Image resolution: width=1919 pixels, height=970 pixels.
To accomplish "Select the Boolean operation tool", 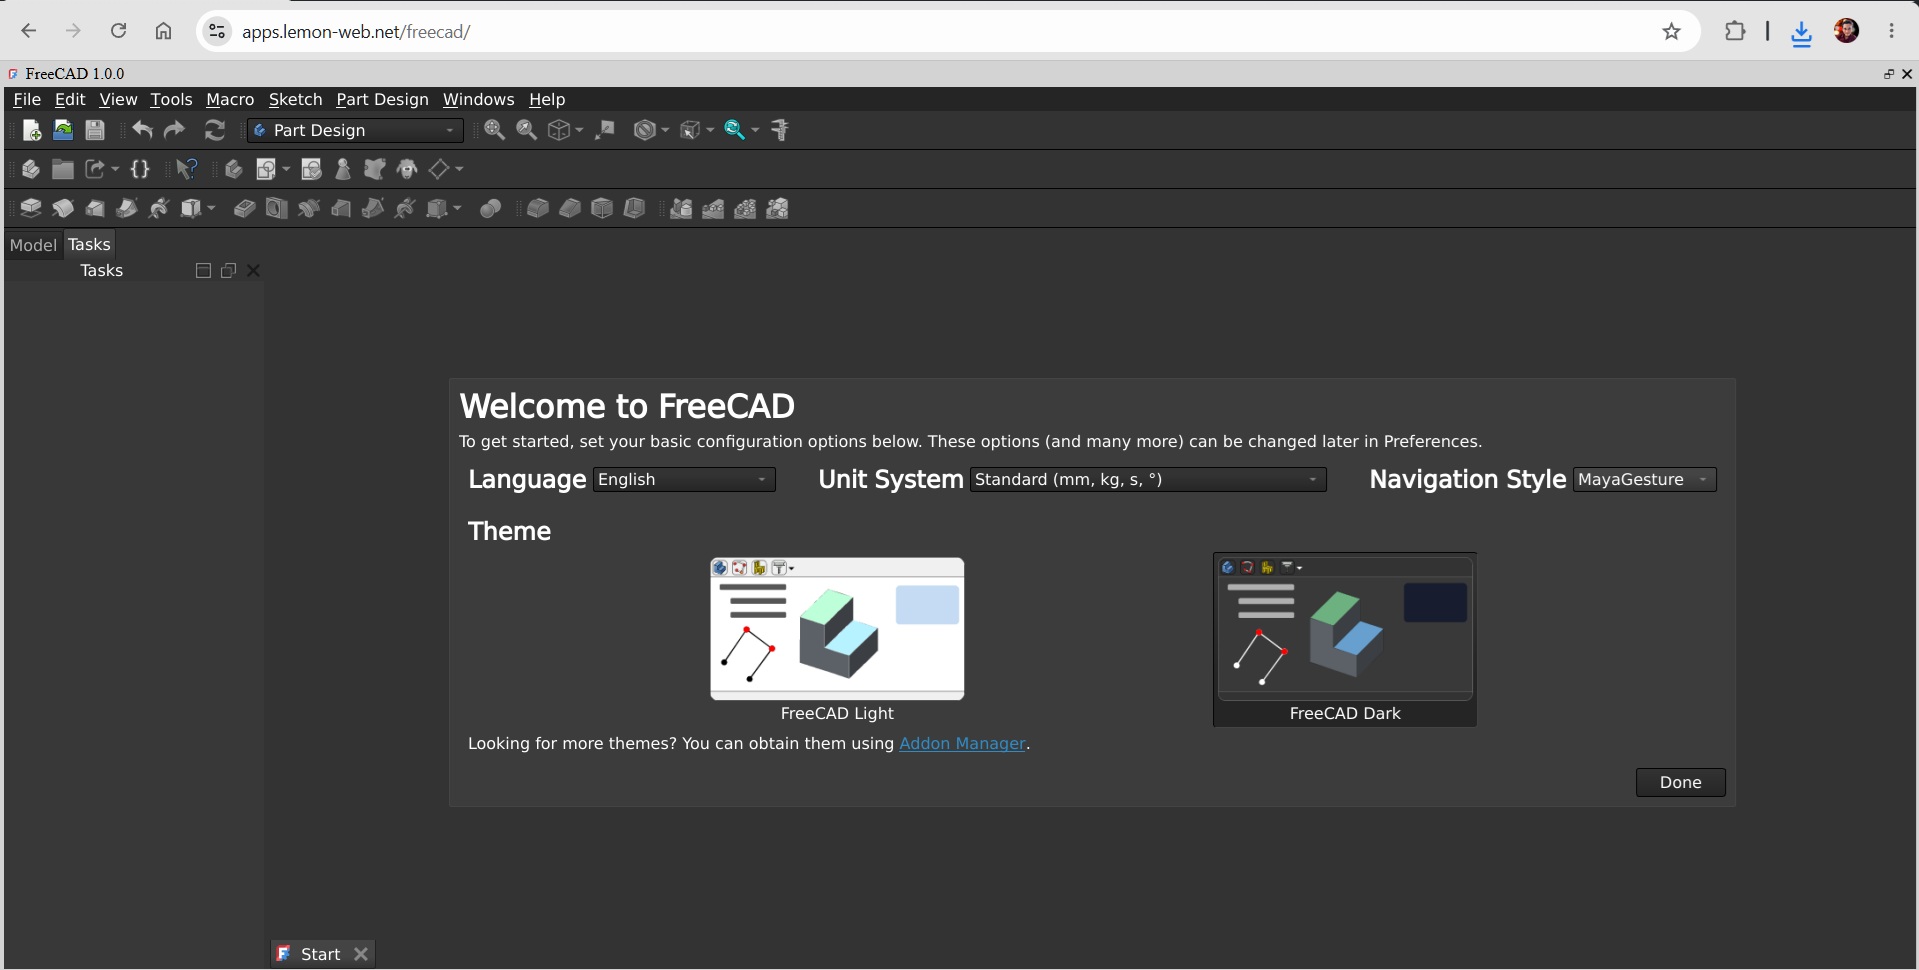I will point(490,208).
